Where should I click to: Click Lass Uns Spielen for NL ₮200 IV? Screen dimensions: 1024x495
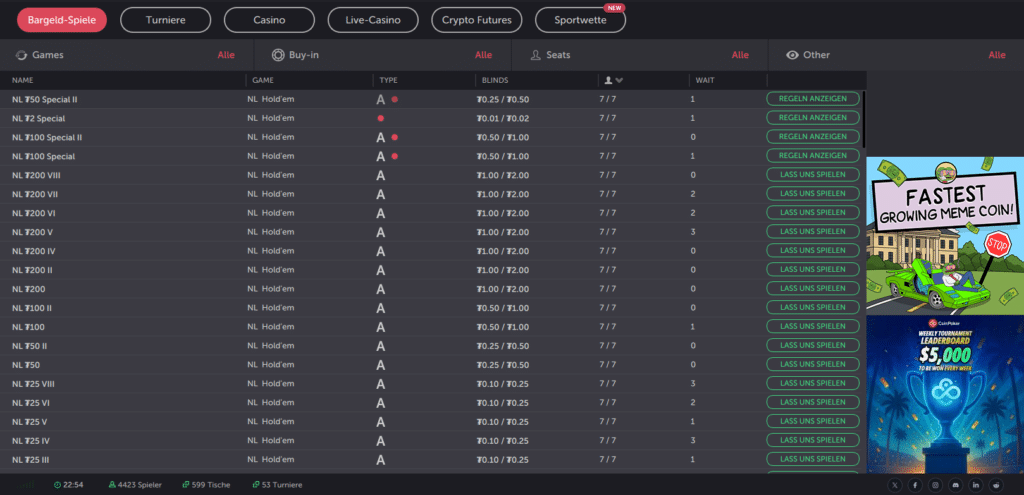pyautogui.click(x=813, y=250)
